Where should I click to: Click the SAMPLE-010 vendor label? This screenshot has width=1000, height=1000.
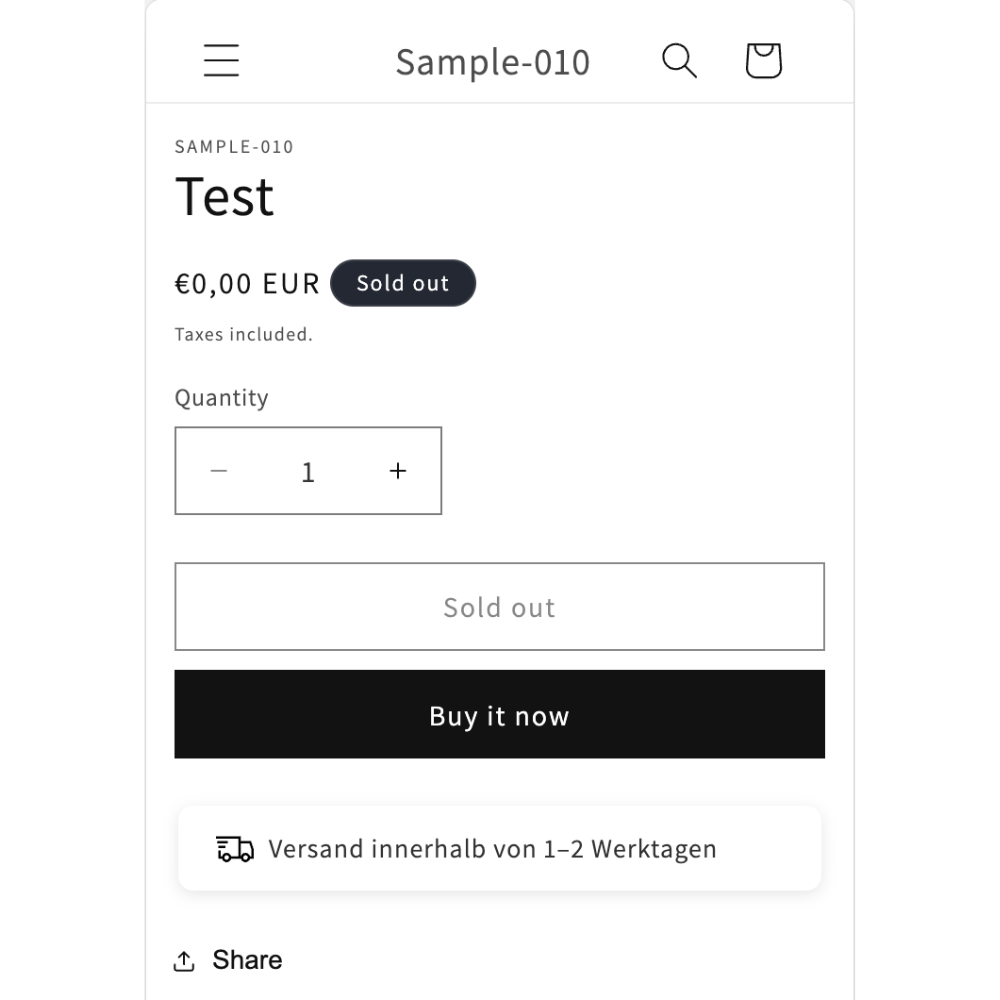pos(234,147)
